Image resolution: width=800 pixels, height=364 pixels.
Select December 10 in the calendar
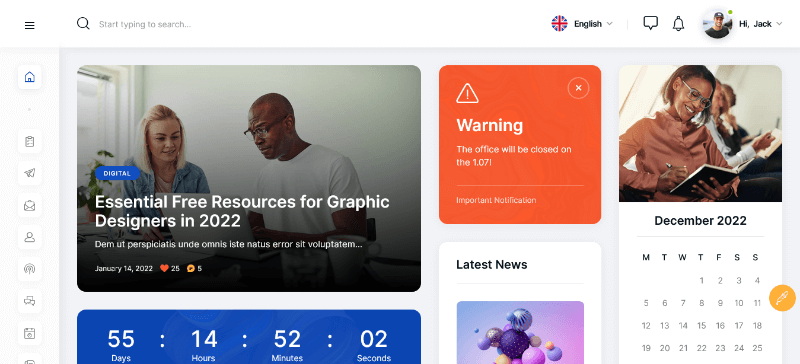pos(738,303)
